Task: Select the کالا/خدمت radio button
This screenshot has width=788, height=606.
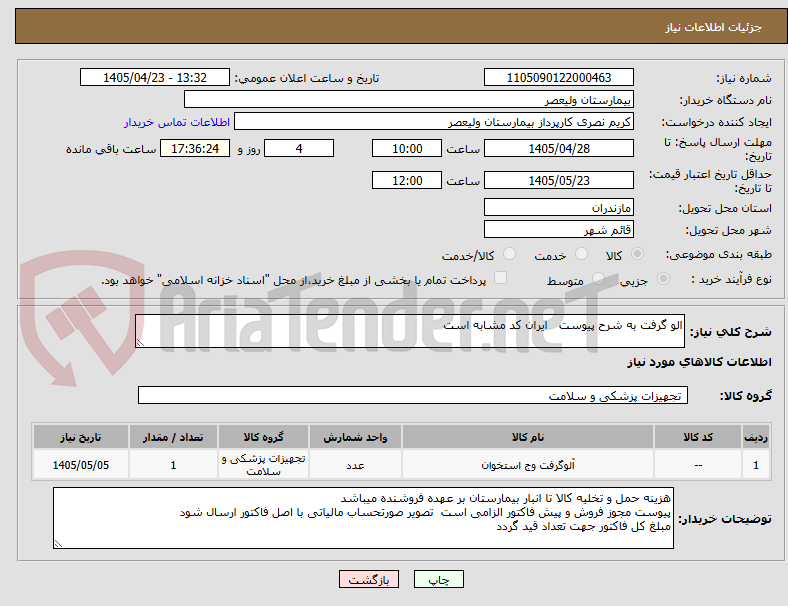Action: point(509,254)
